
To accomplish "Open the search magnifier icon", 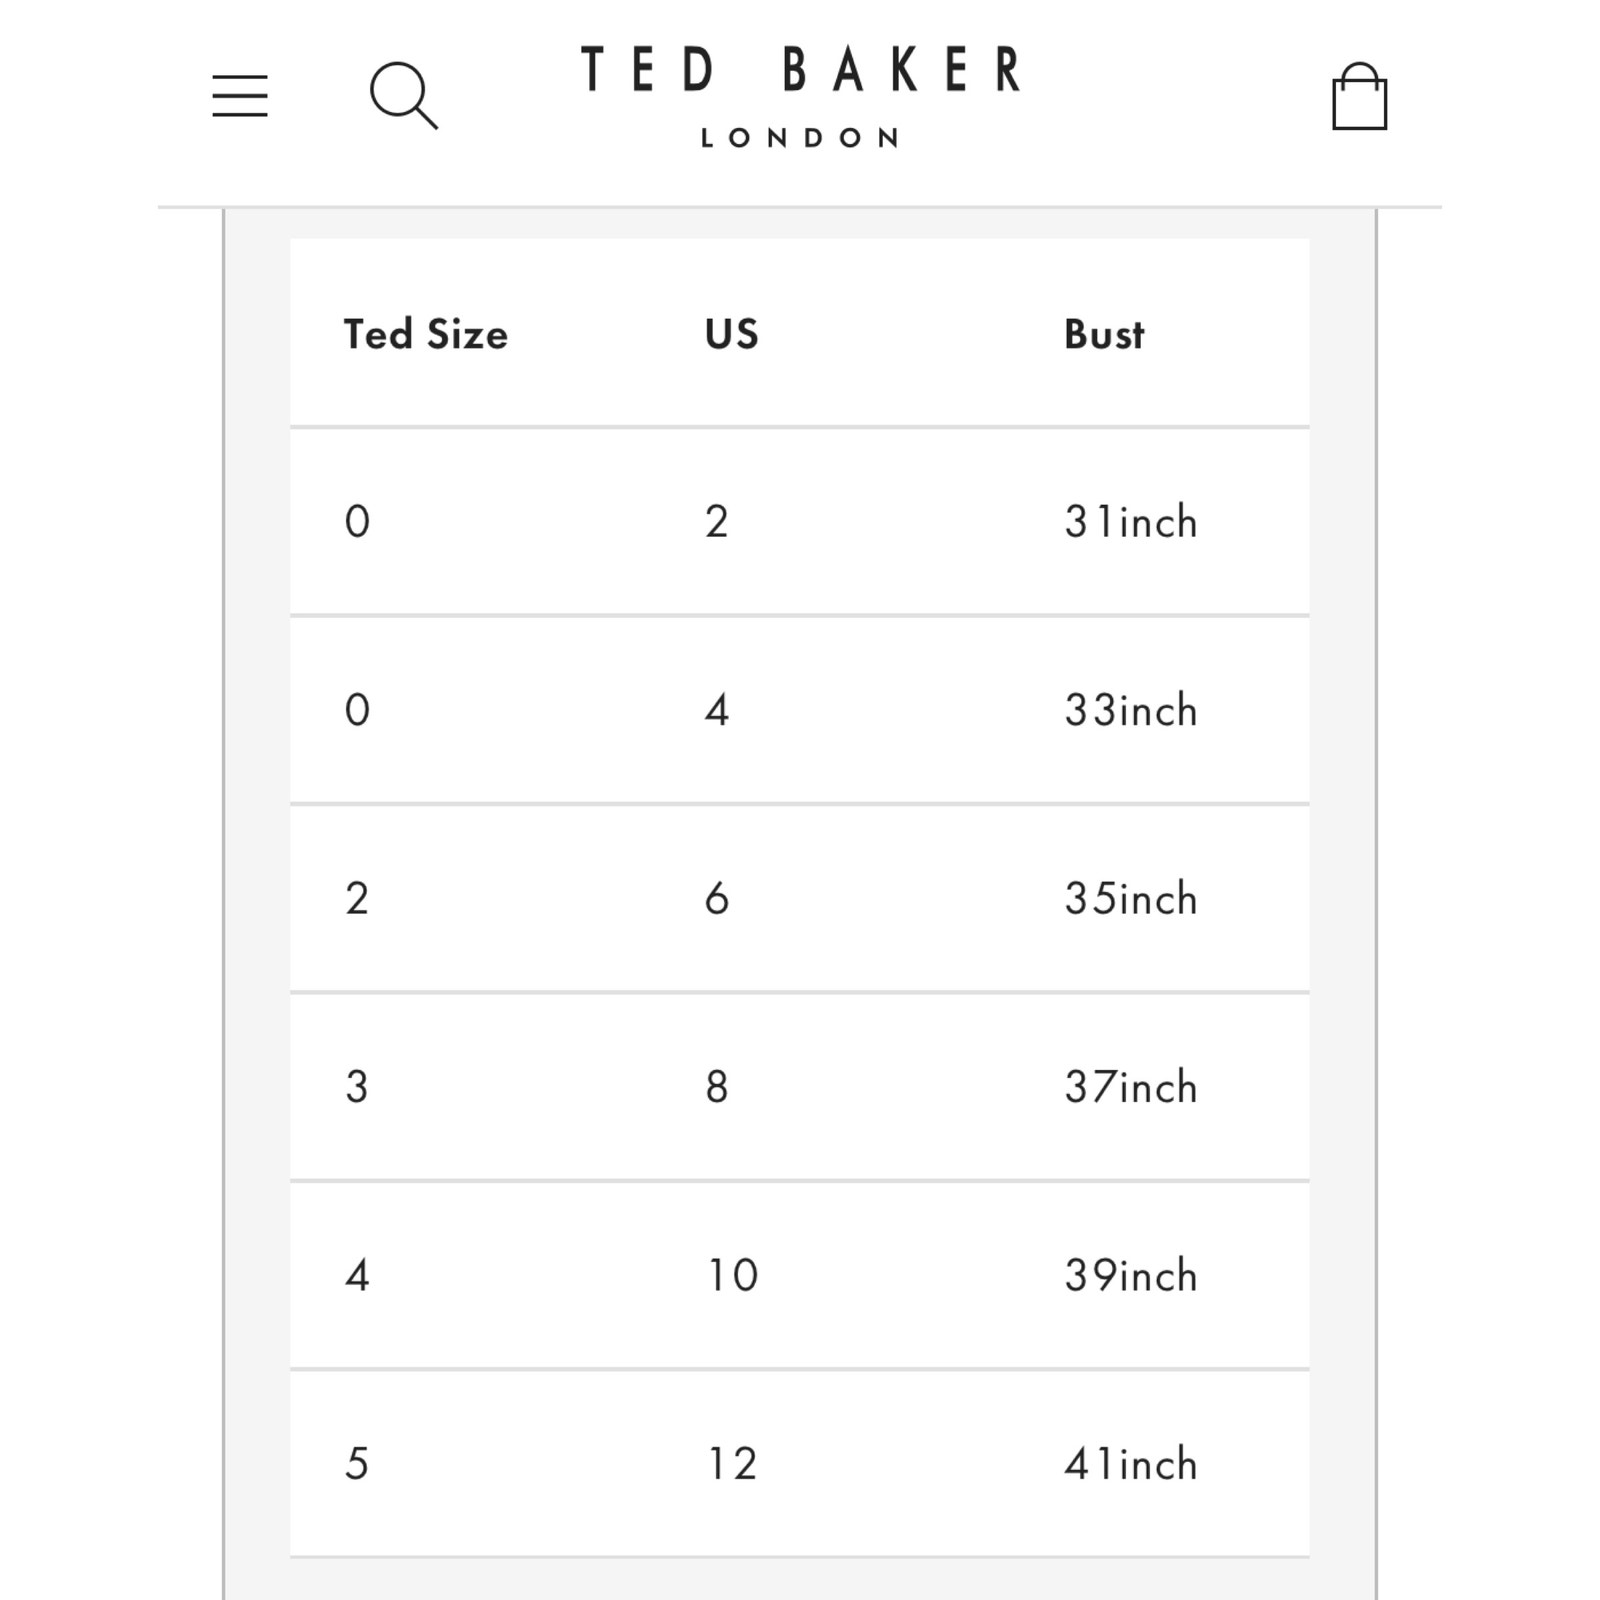I will pos(404,96).
